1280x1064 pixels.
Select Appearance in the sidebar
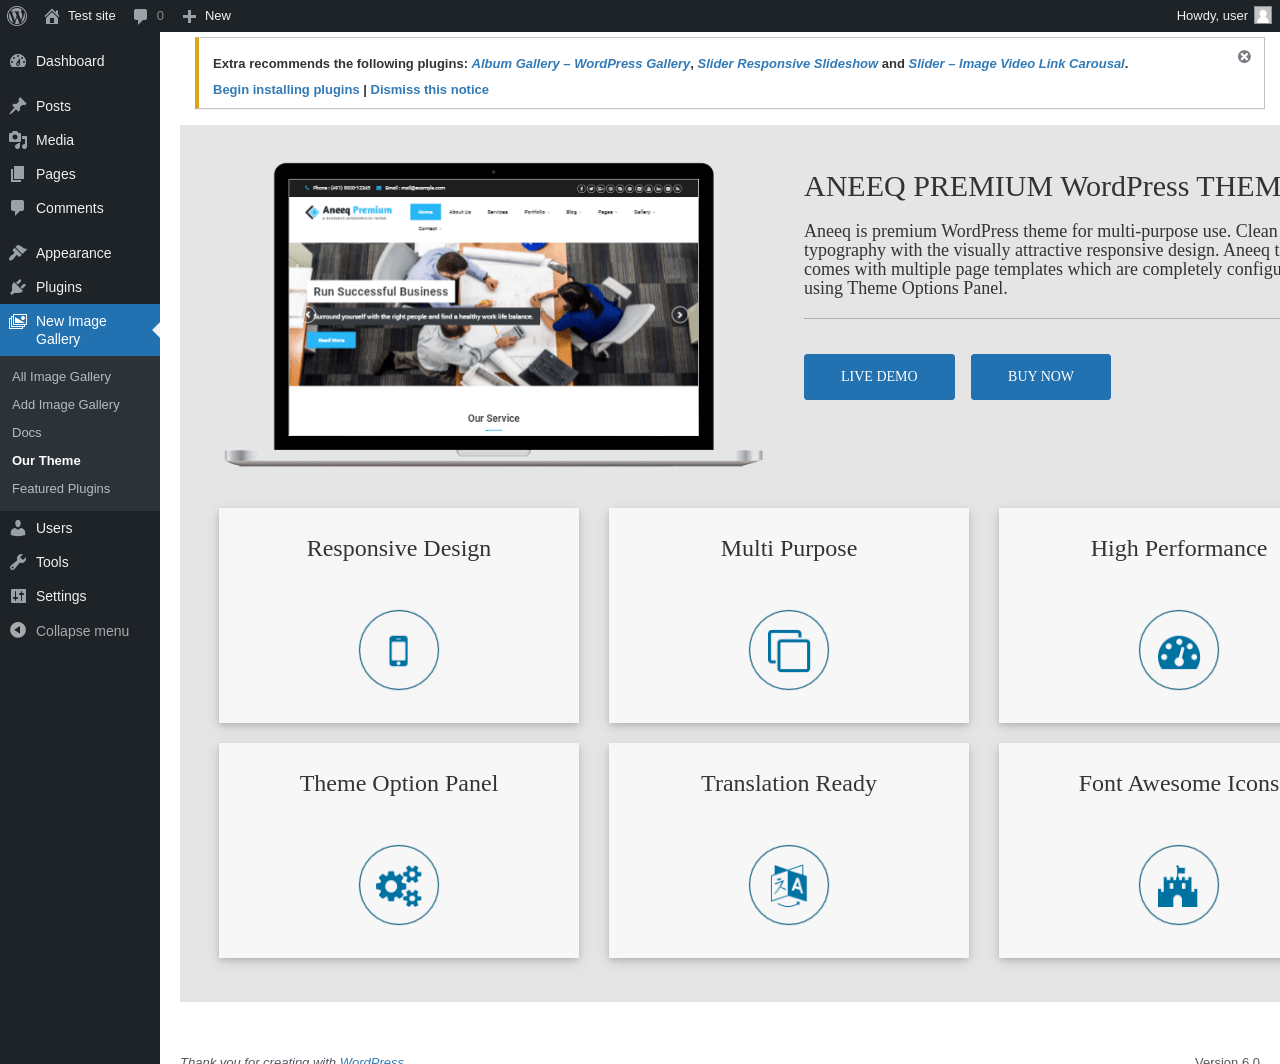click(80, 253)
